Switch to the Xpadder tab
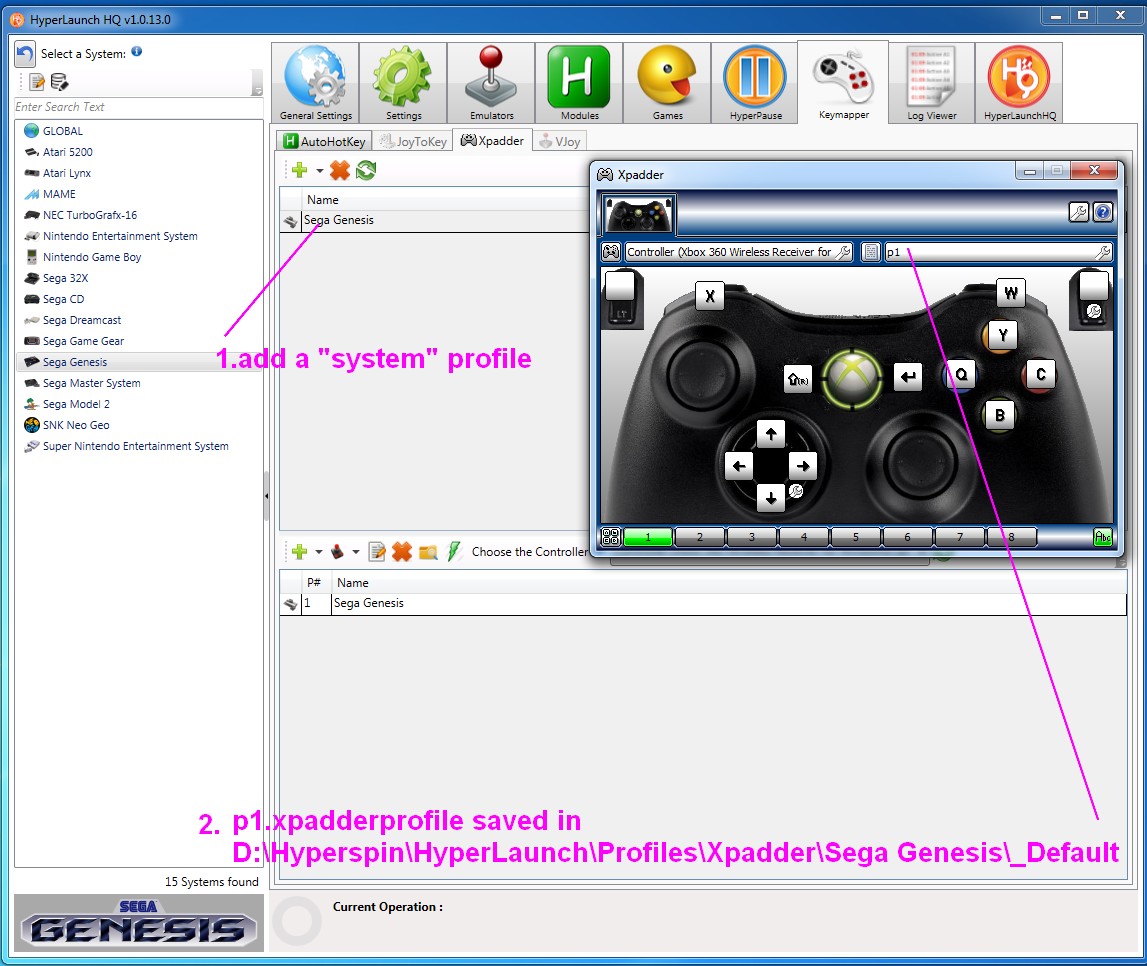 492,140
